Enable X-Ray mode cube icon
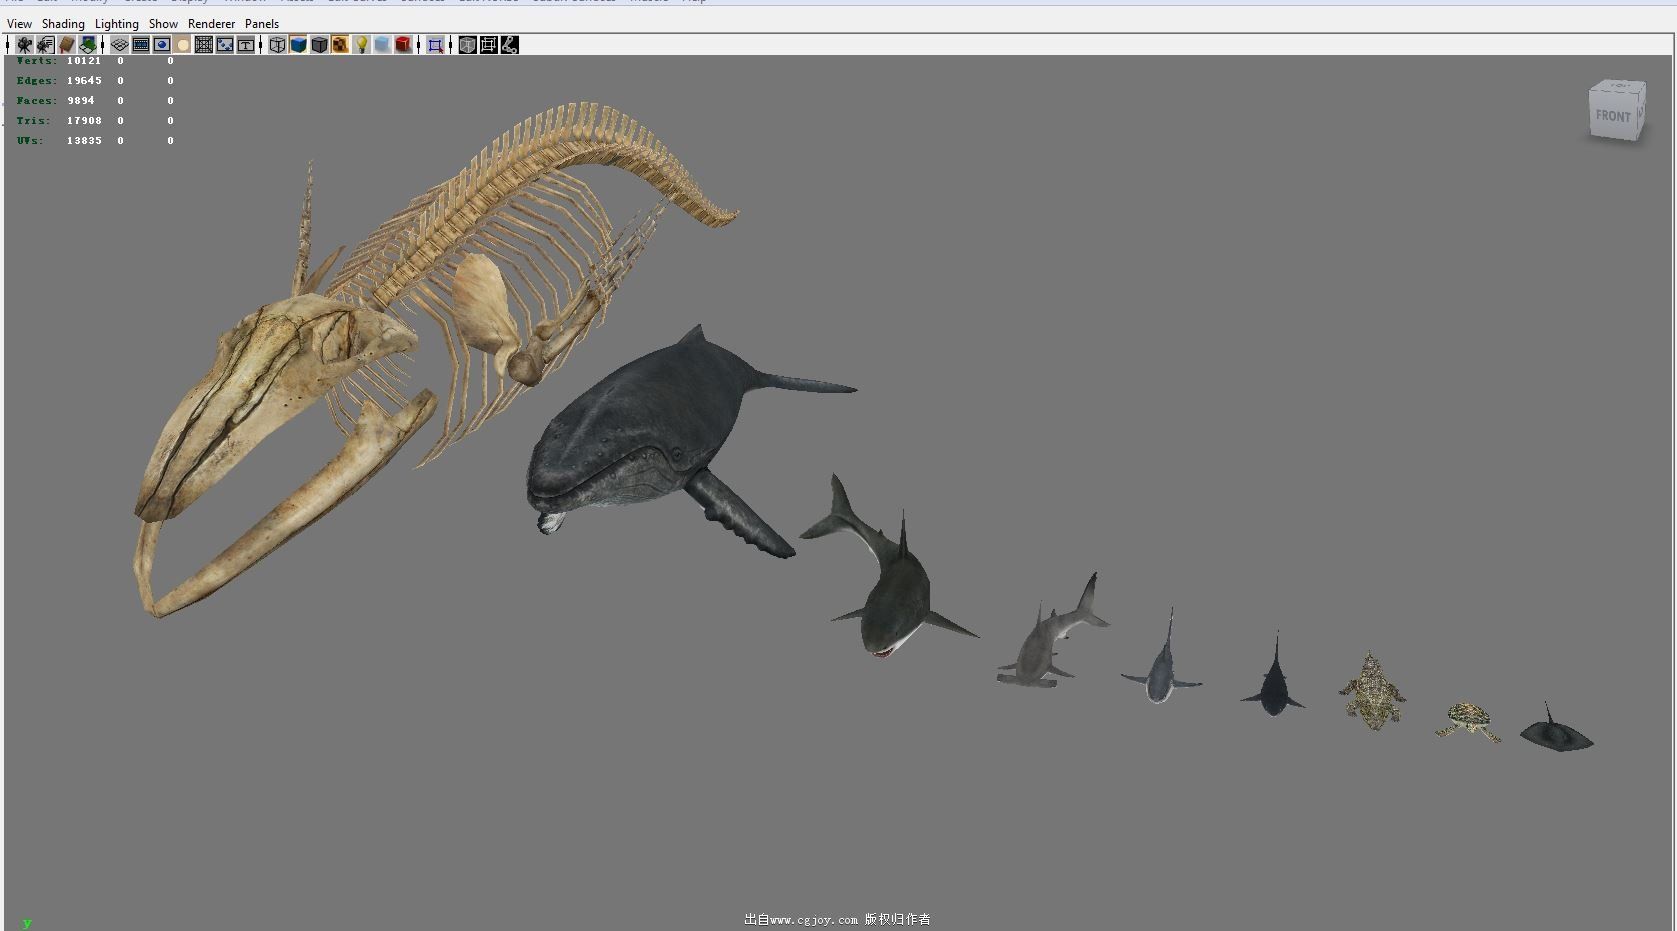The width and height of the screenshot is (1677, 931). pyautogui.click(x=467, y=45)
